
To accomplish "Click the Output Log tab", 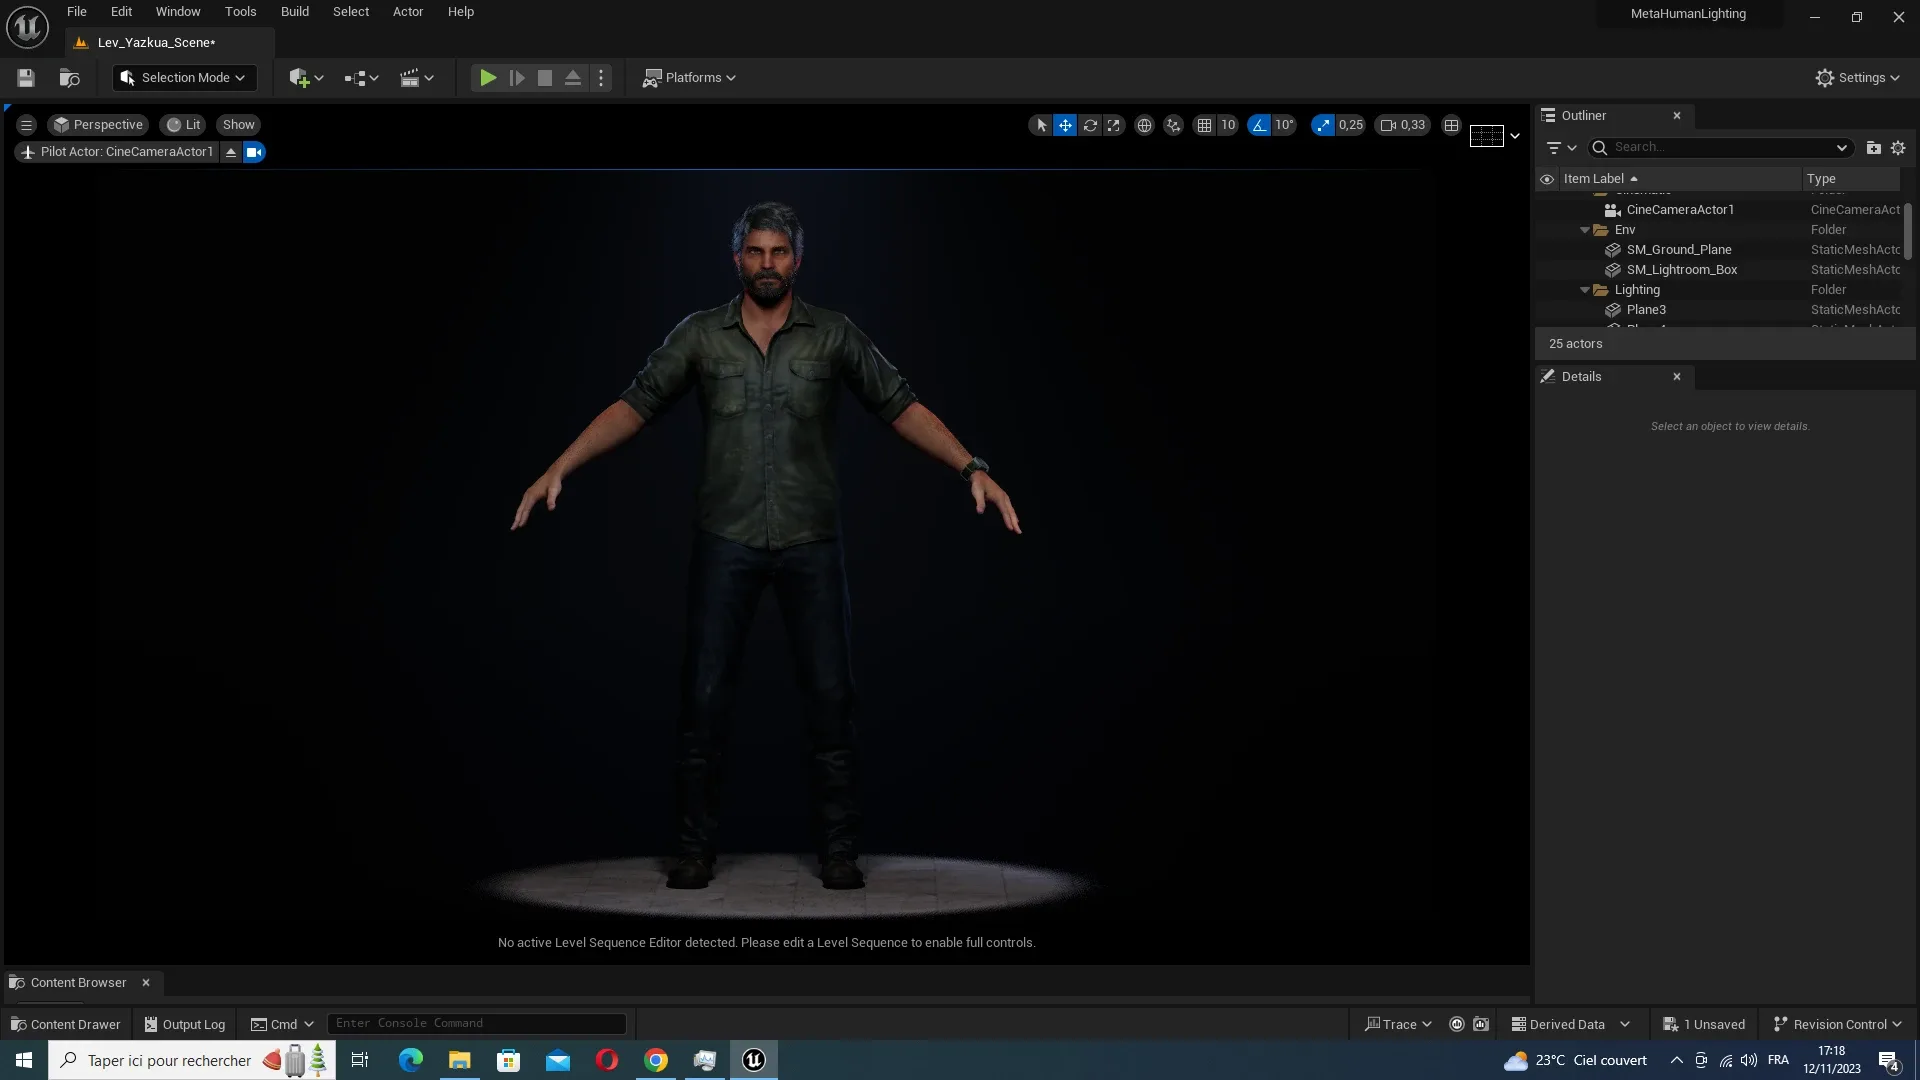I will 193,1025.
